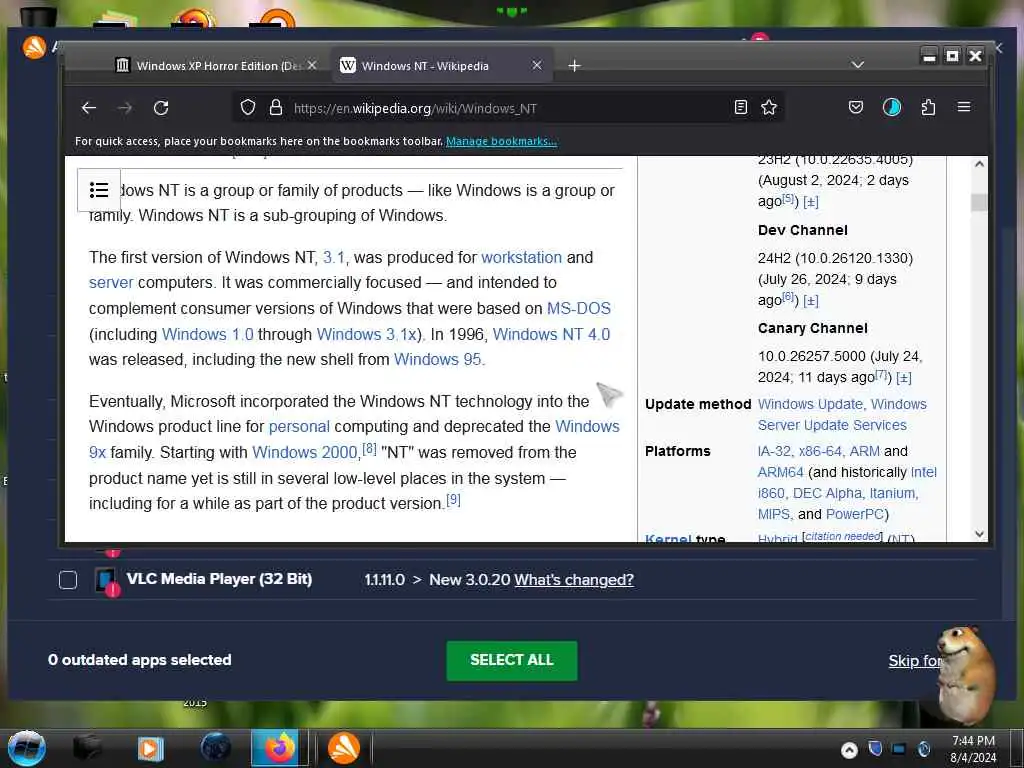Click the VLC Media Player app icon
This screenshot has width=1024, height=768.
105,580
